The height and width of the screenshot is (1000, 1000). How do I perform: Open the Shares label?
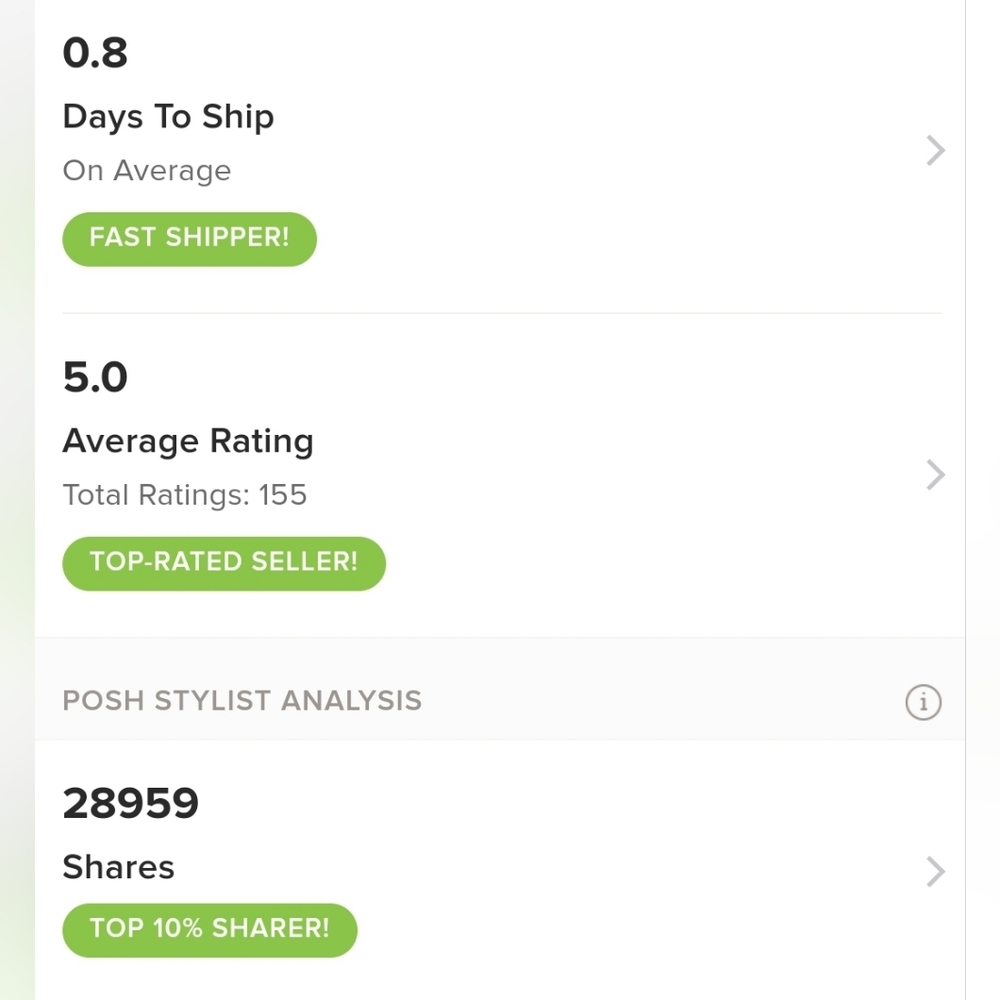(119, 867)
